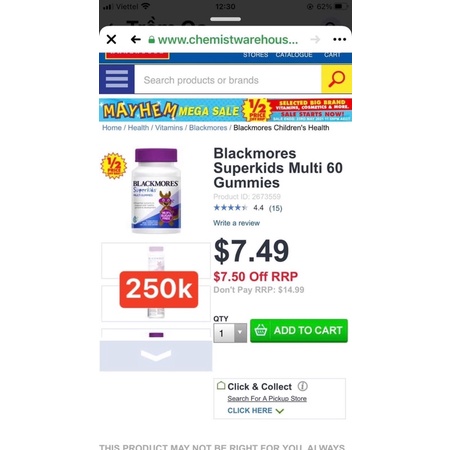This screenshot has height=450, width=450.
Task: Click the star rating icons
Action: click(230, 208)
